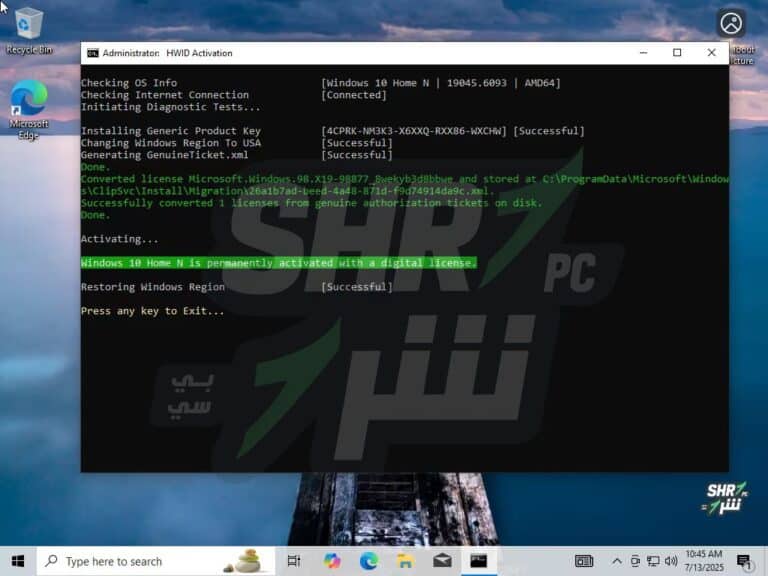The width and height of the screenshot is (768, 576).
Task: Select the command prompt taskbar icon
Action: (479, 561)
